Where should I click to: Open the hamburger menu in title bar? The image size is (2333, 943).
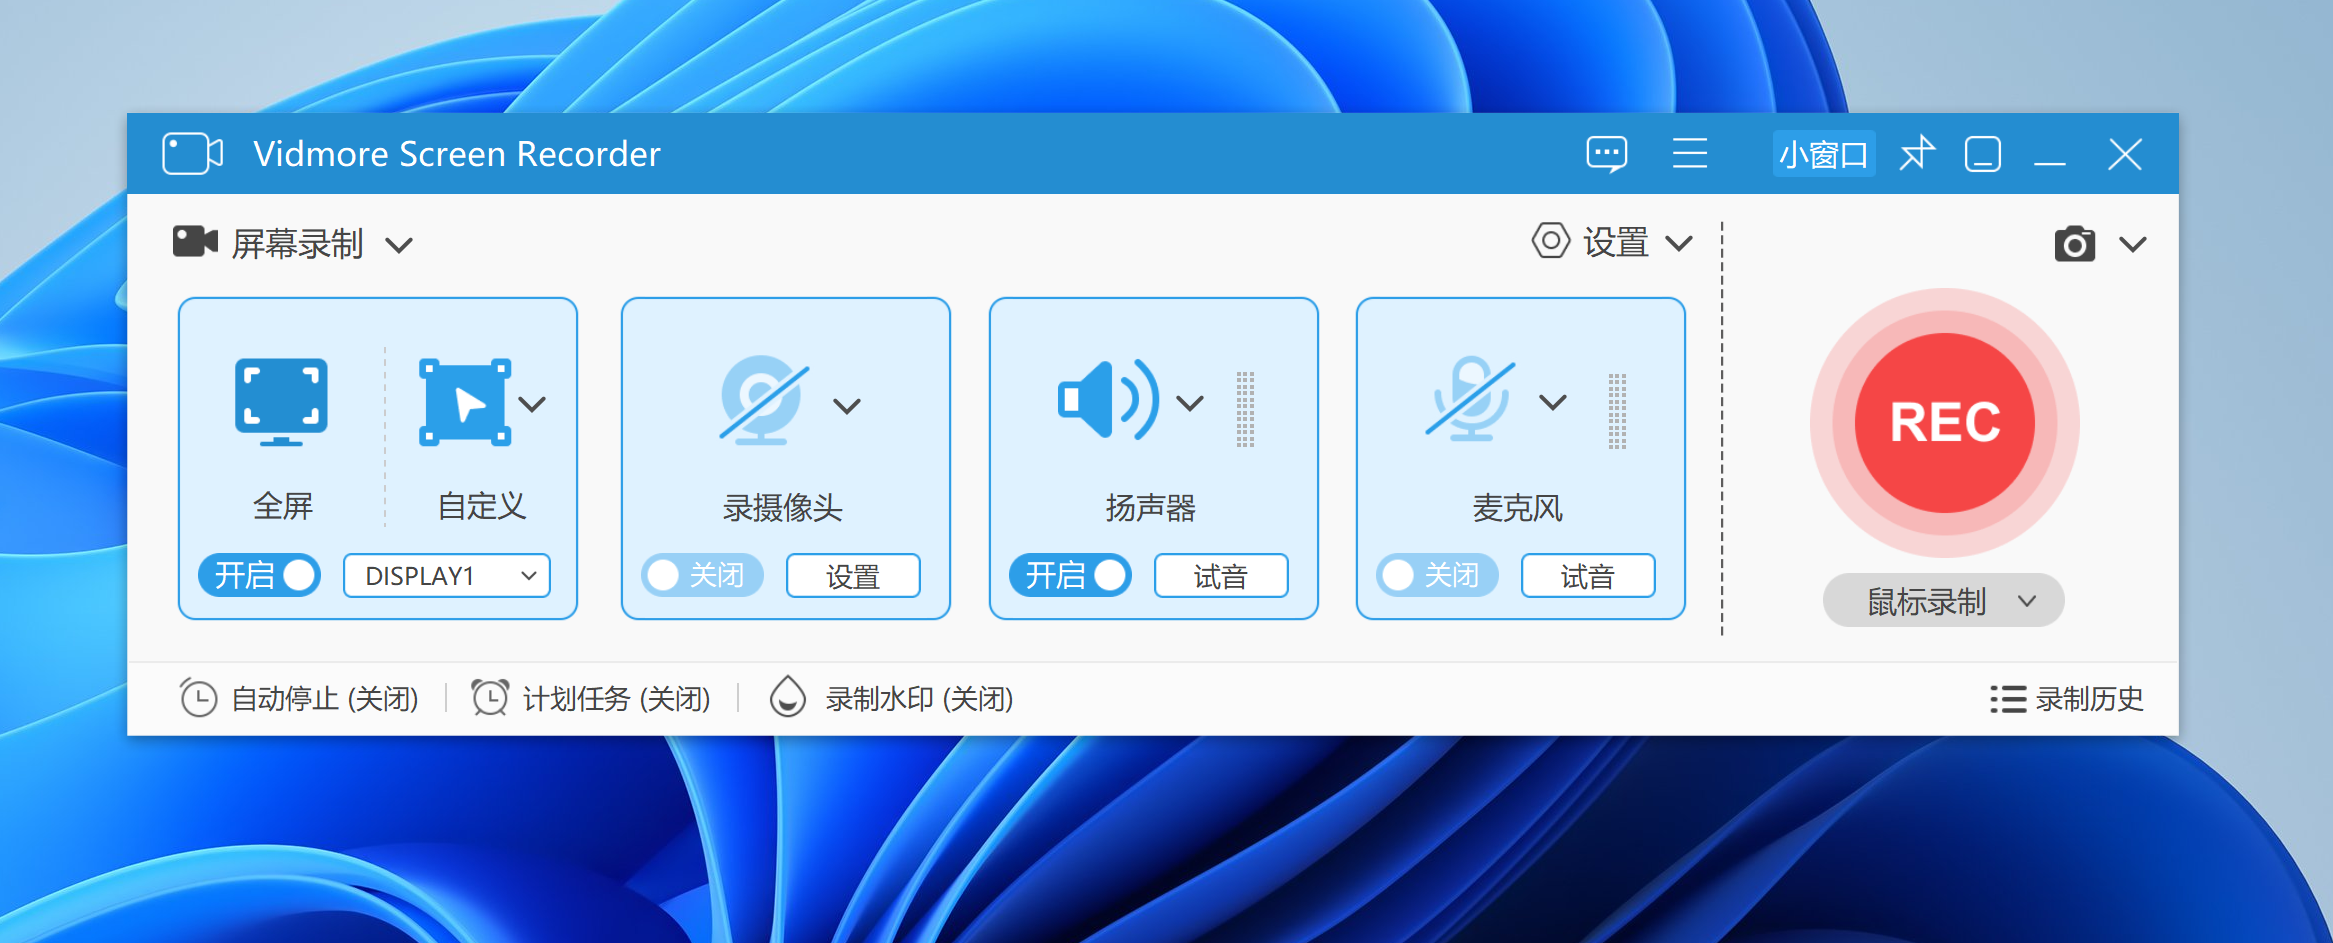(1690, 153)
